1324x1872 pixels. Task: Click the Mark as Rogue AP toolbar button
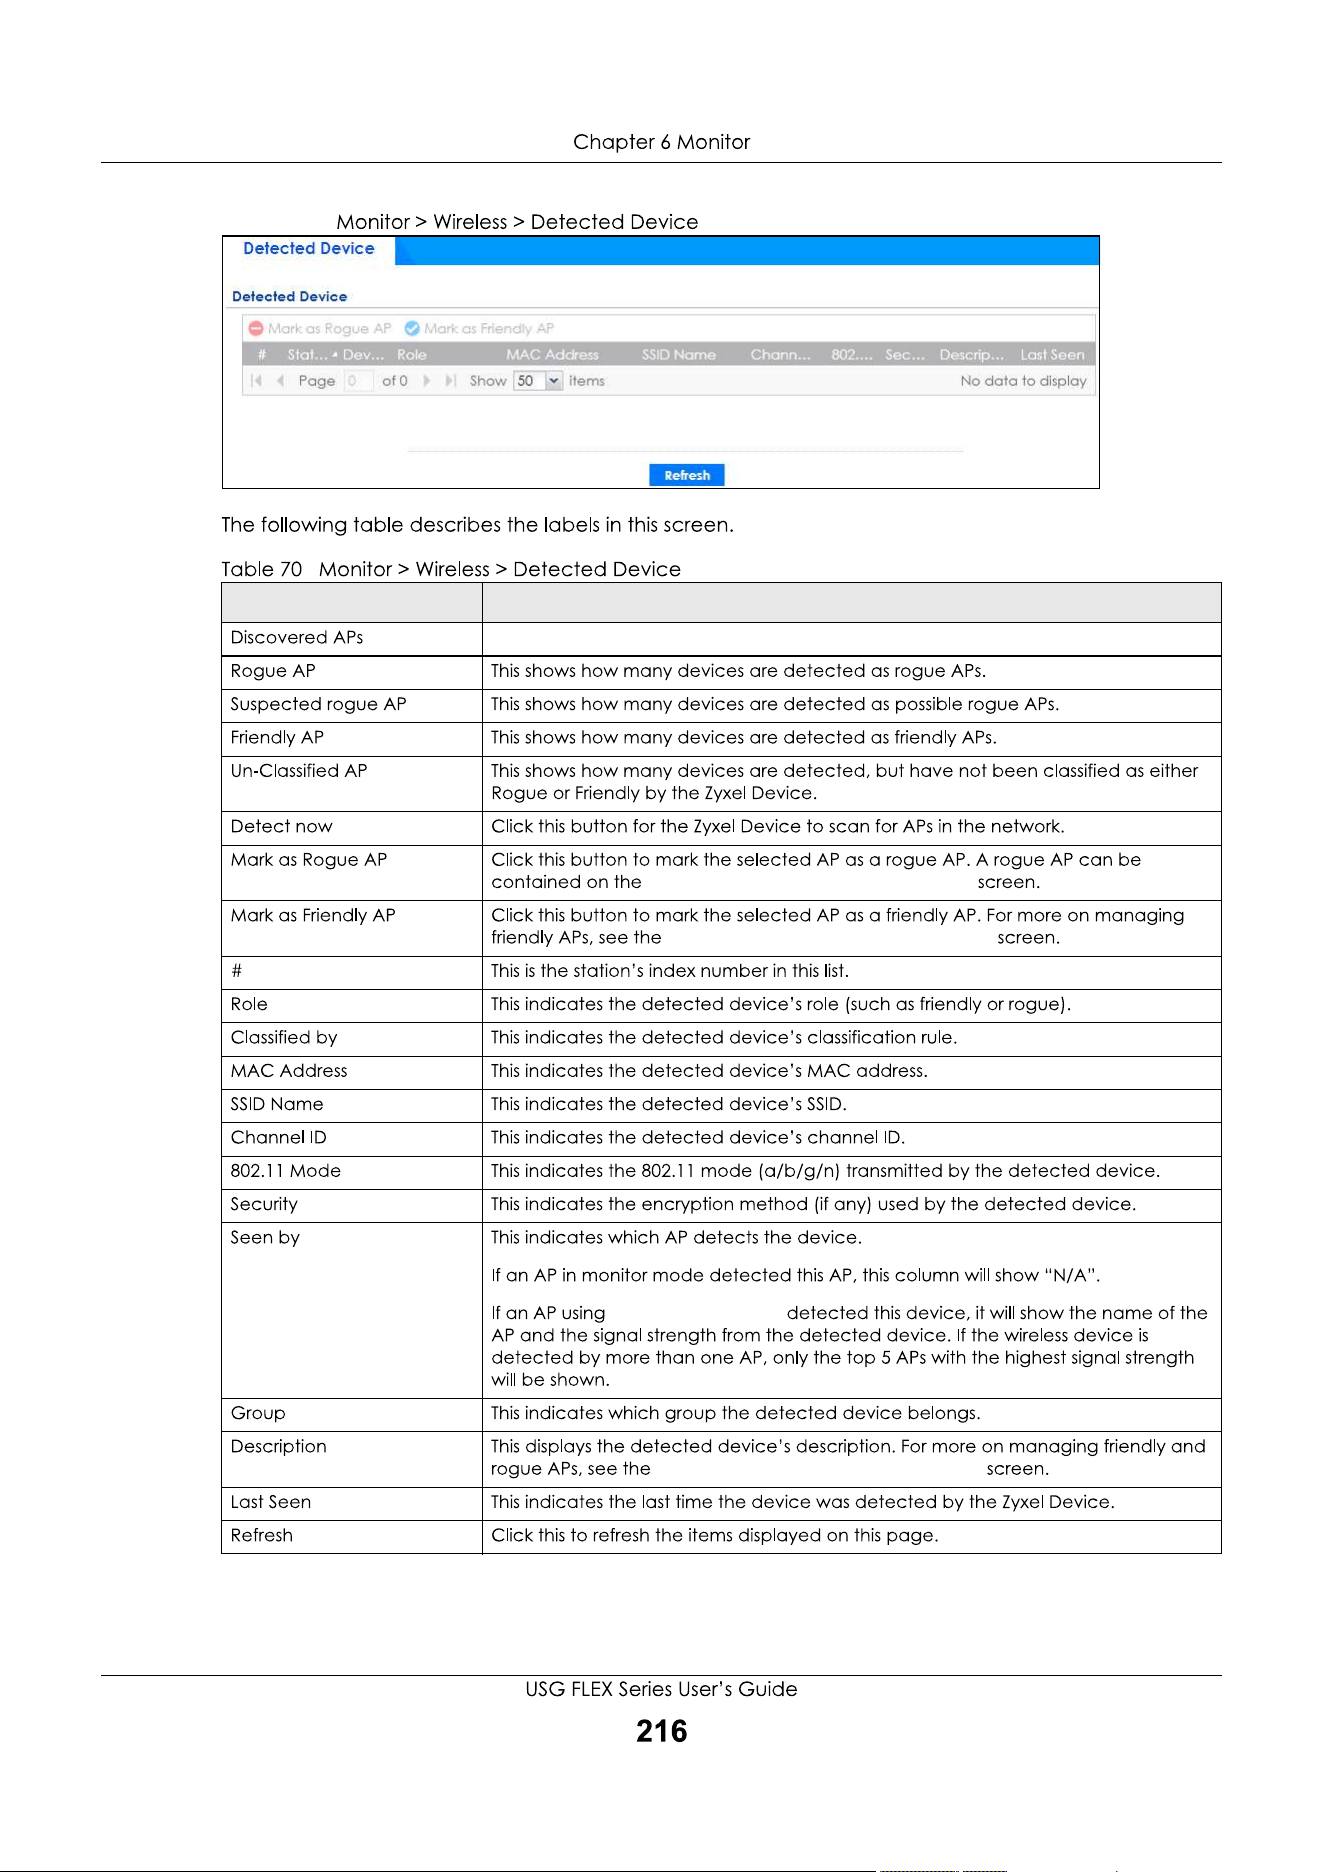click(x=320, y=328)
